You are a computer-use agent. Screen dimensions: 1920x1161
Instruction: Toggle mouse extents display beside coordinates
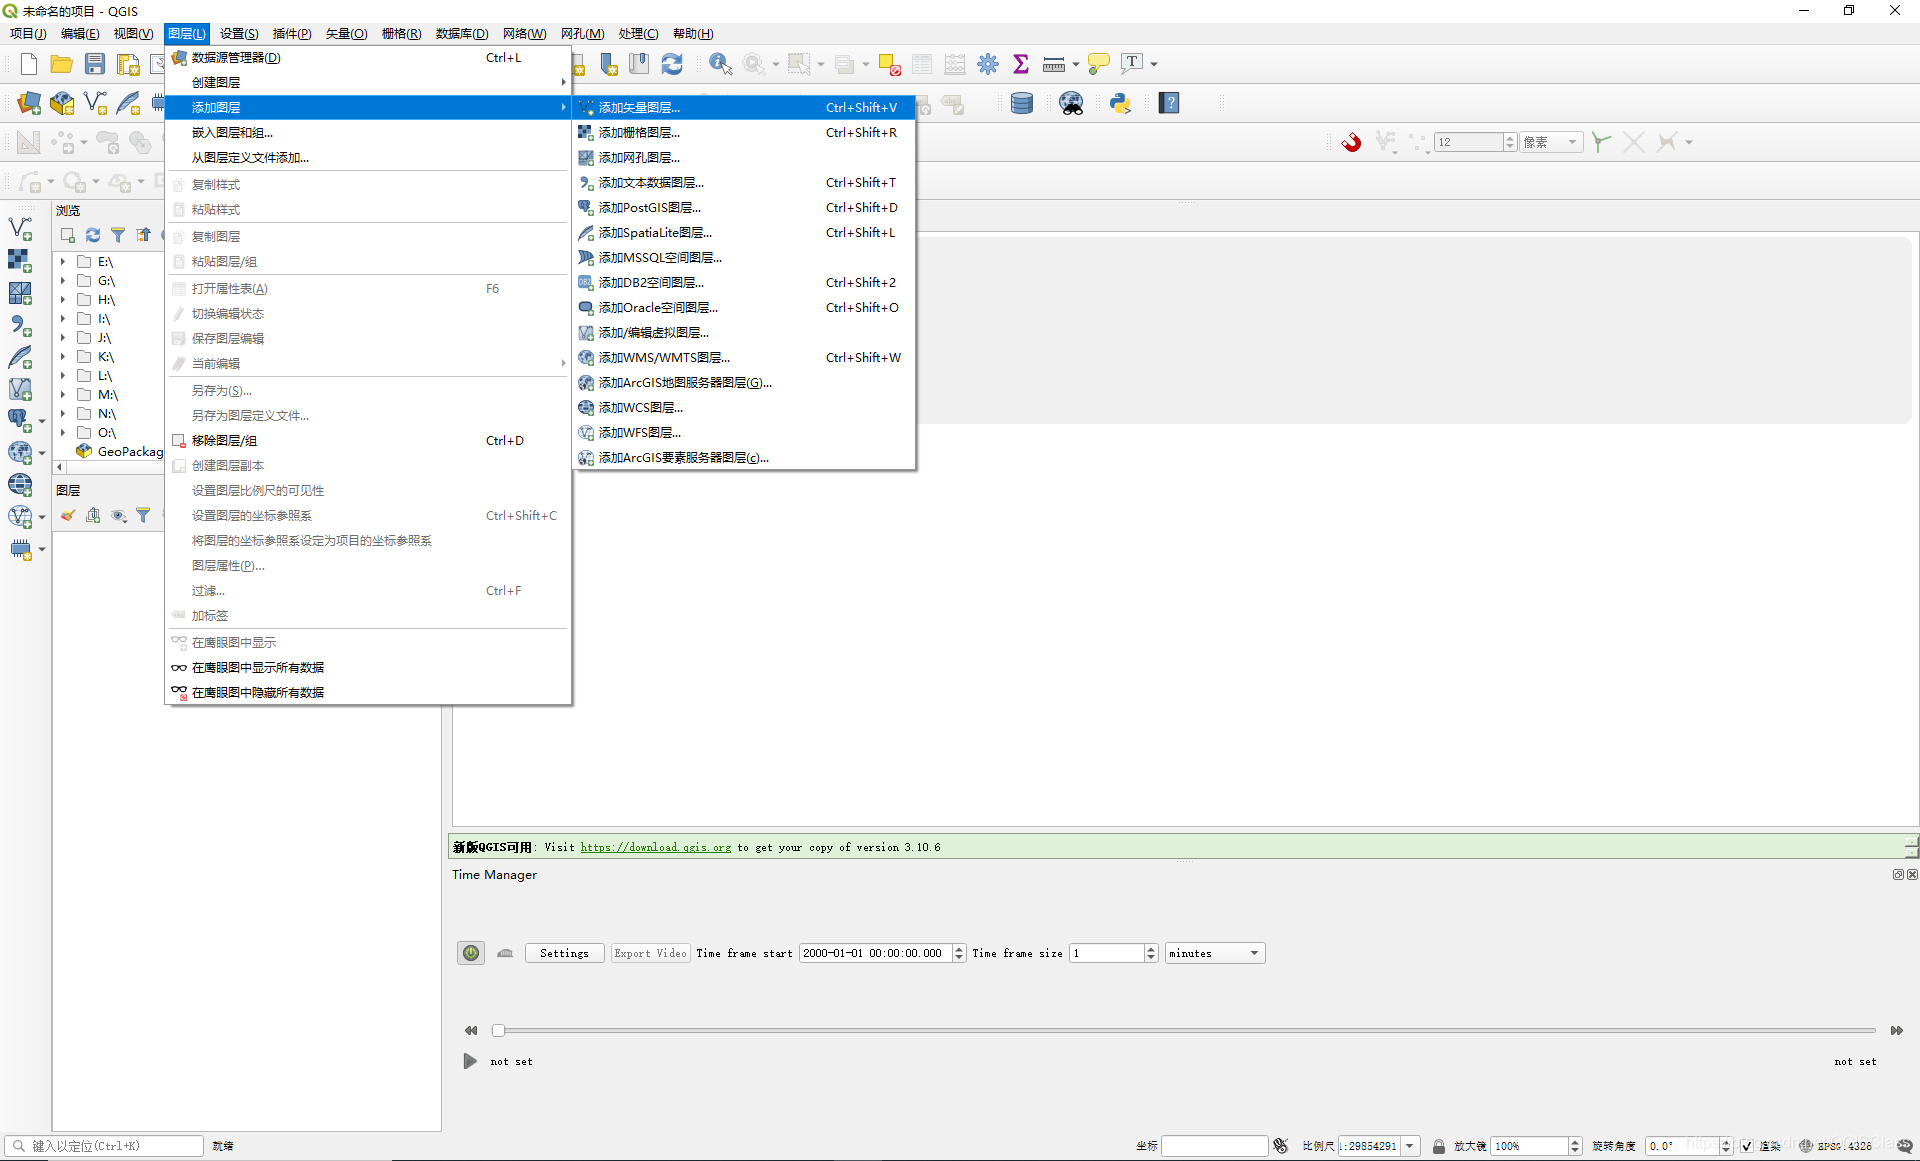[1281, 1146]
